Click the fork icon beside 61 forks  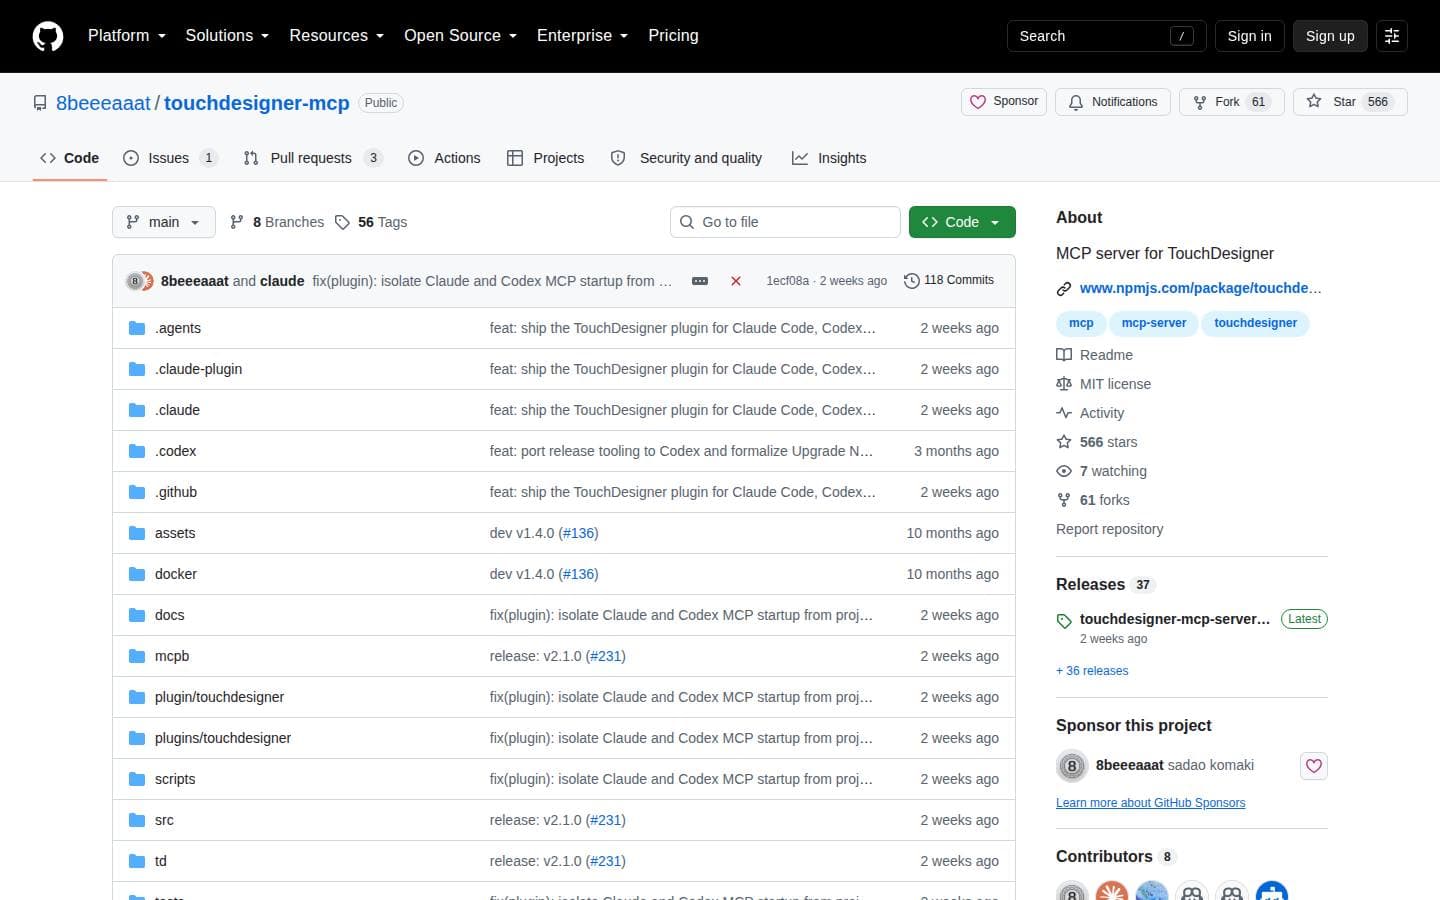click(x=1064, y=500)
